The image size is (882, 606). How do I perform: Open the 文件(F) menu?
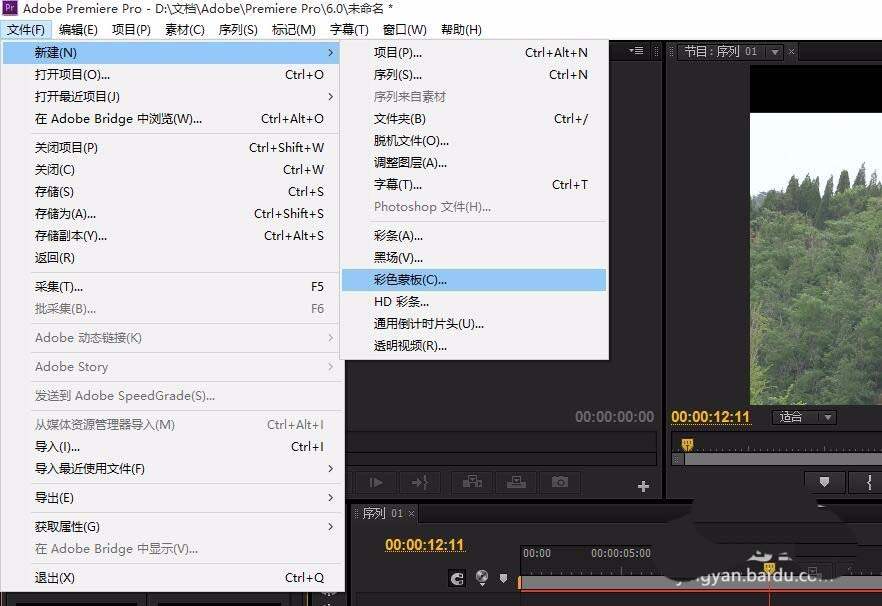[x=26, y=30]
